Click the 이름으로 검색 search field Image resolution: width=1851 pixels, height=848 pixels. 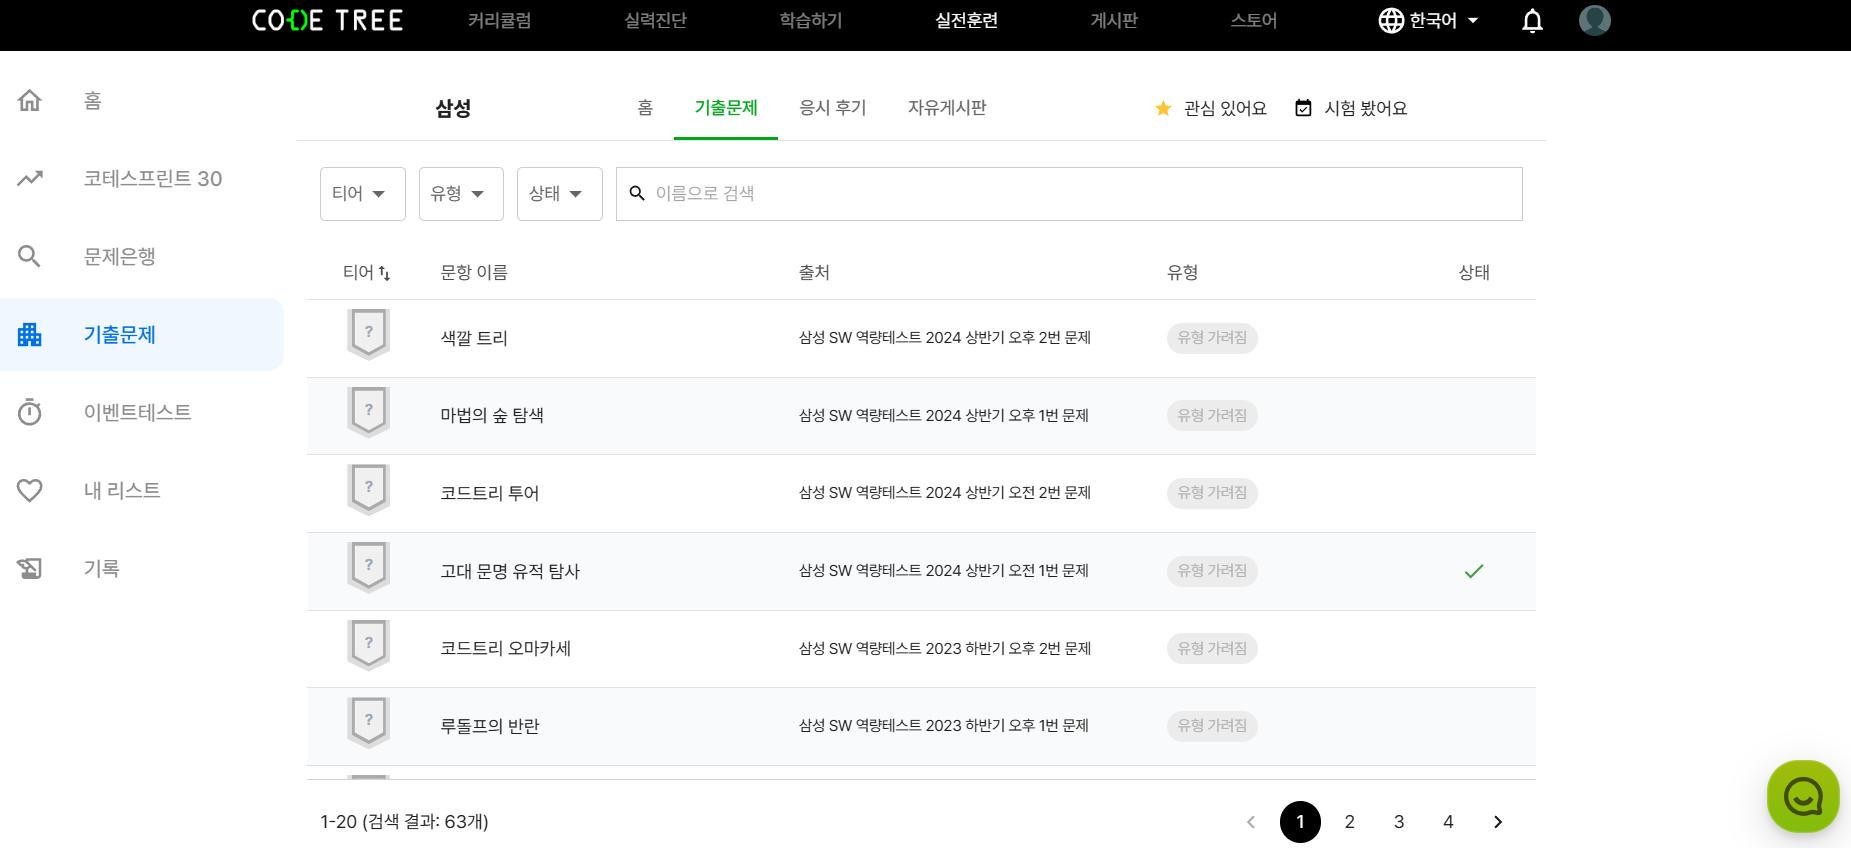(1069, 193)
